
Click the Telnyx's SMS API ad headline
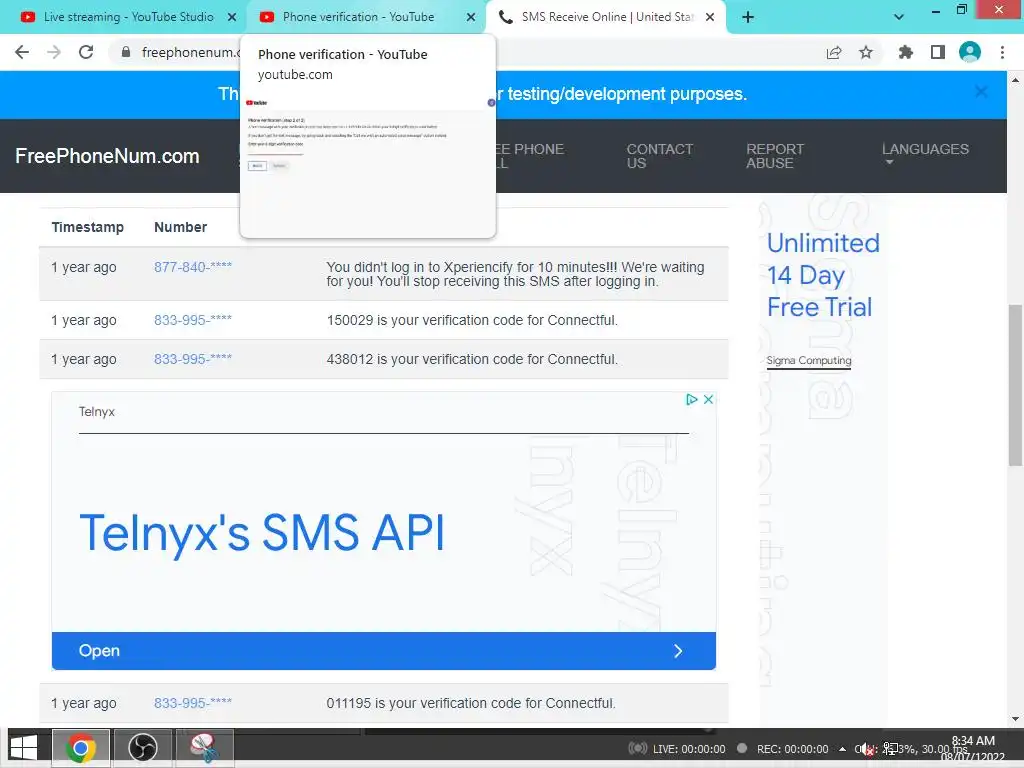point(262,532)
